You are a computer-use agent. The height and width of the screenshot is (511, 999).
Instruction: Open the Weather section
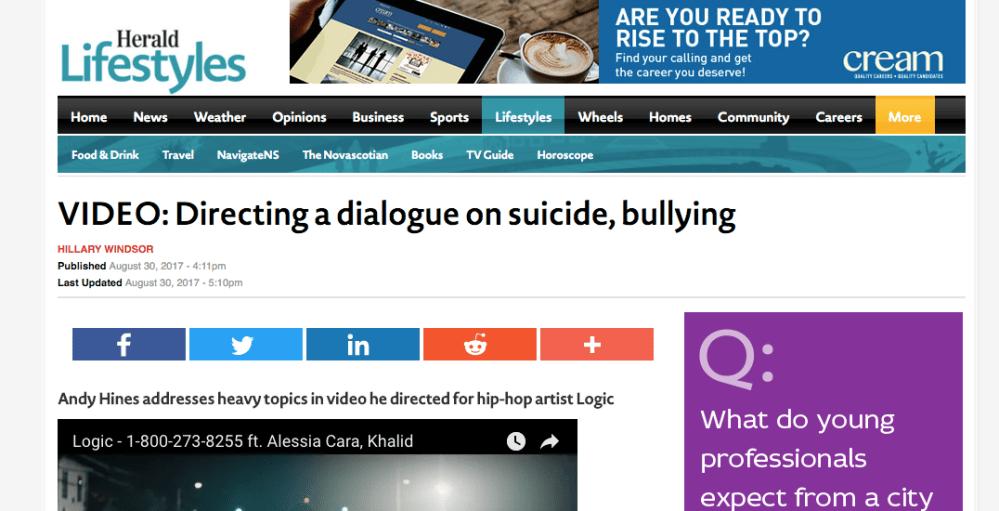point(219,117)
